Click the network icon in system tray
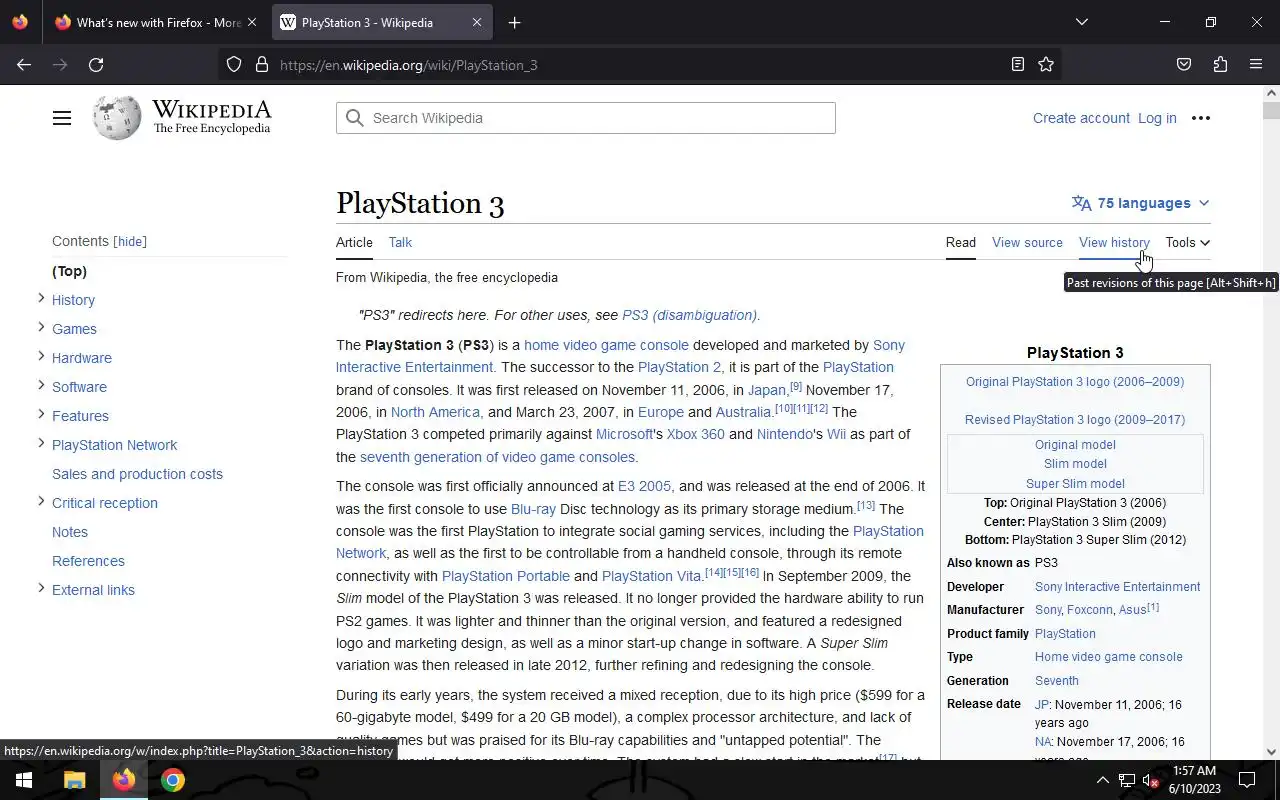Viewport: 1280px width, 800px height. pyautogui.click(x=1126, y=781)
